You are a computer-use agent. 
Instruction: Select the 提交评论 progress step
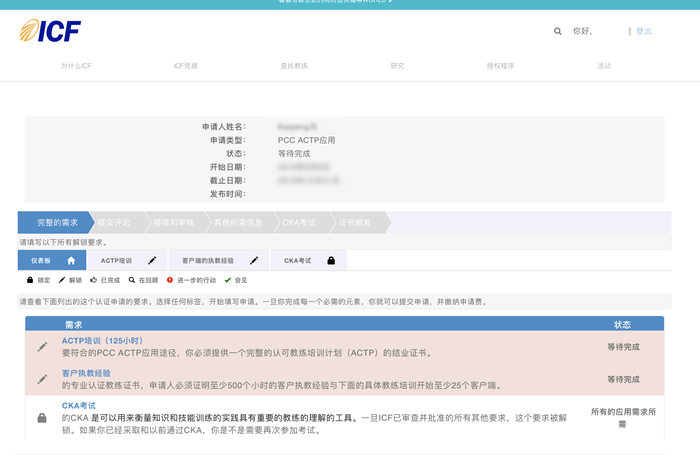(x=114, y=222)
